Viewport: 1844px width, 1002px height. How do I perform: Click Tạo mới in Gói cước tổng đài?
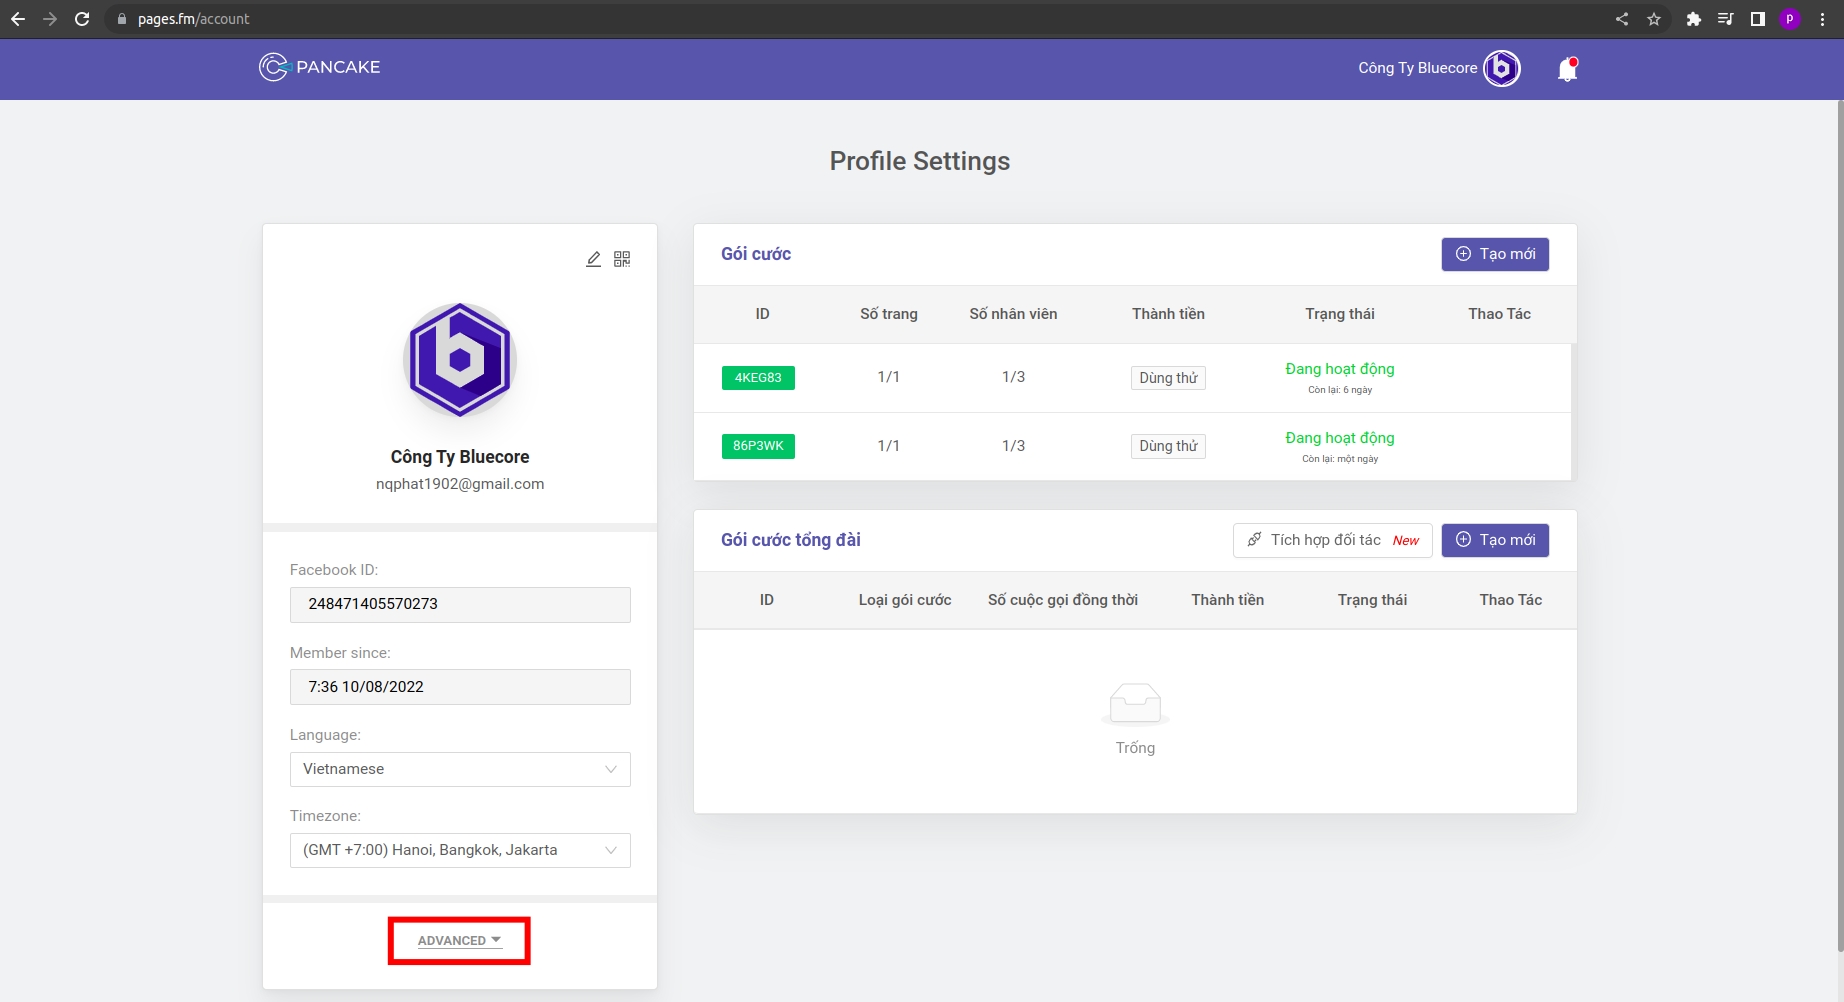pyautogui.click(x=1495, y=540)
